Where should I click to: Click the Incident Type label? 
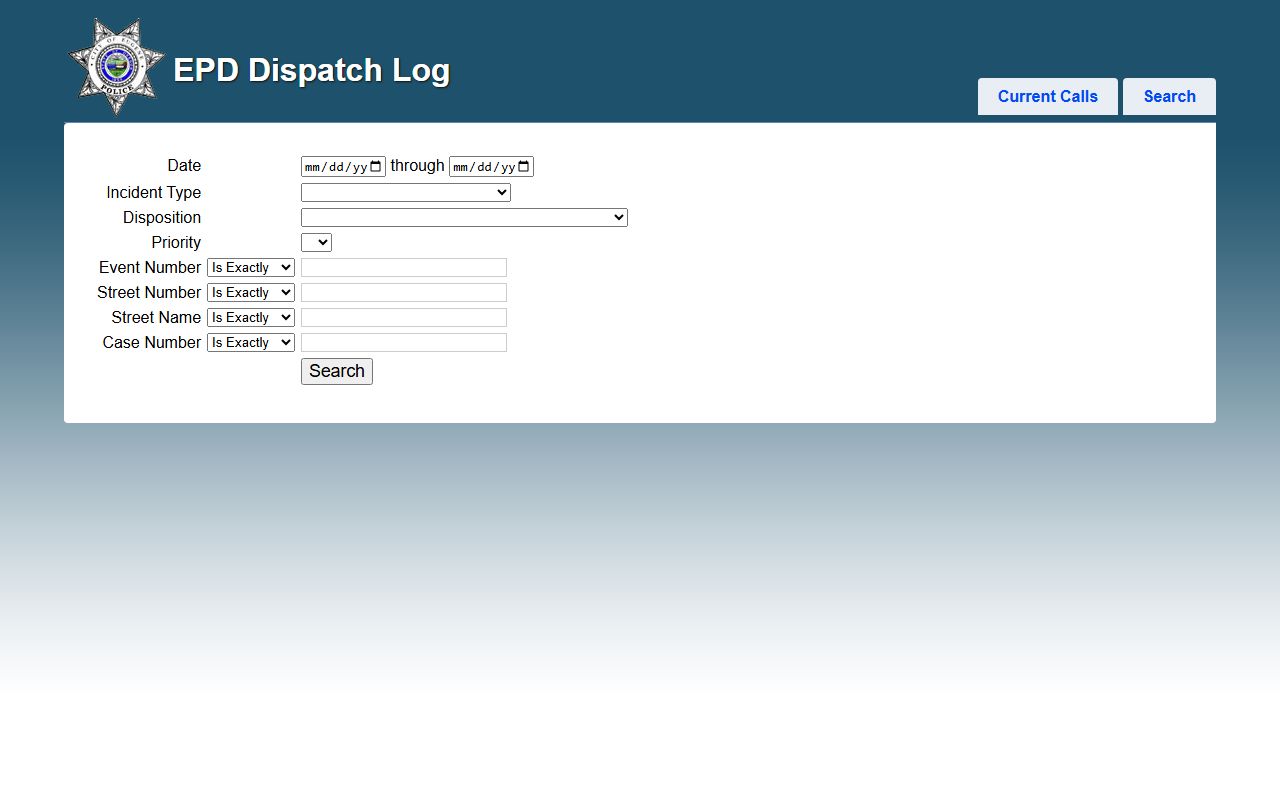(x=154, y=192)
